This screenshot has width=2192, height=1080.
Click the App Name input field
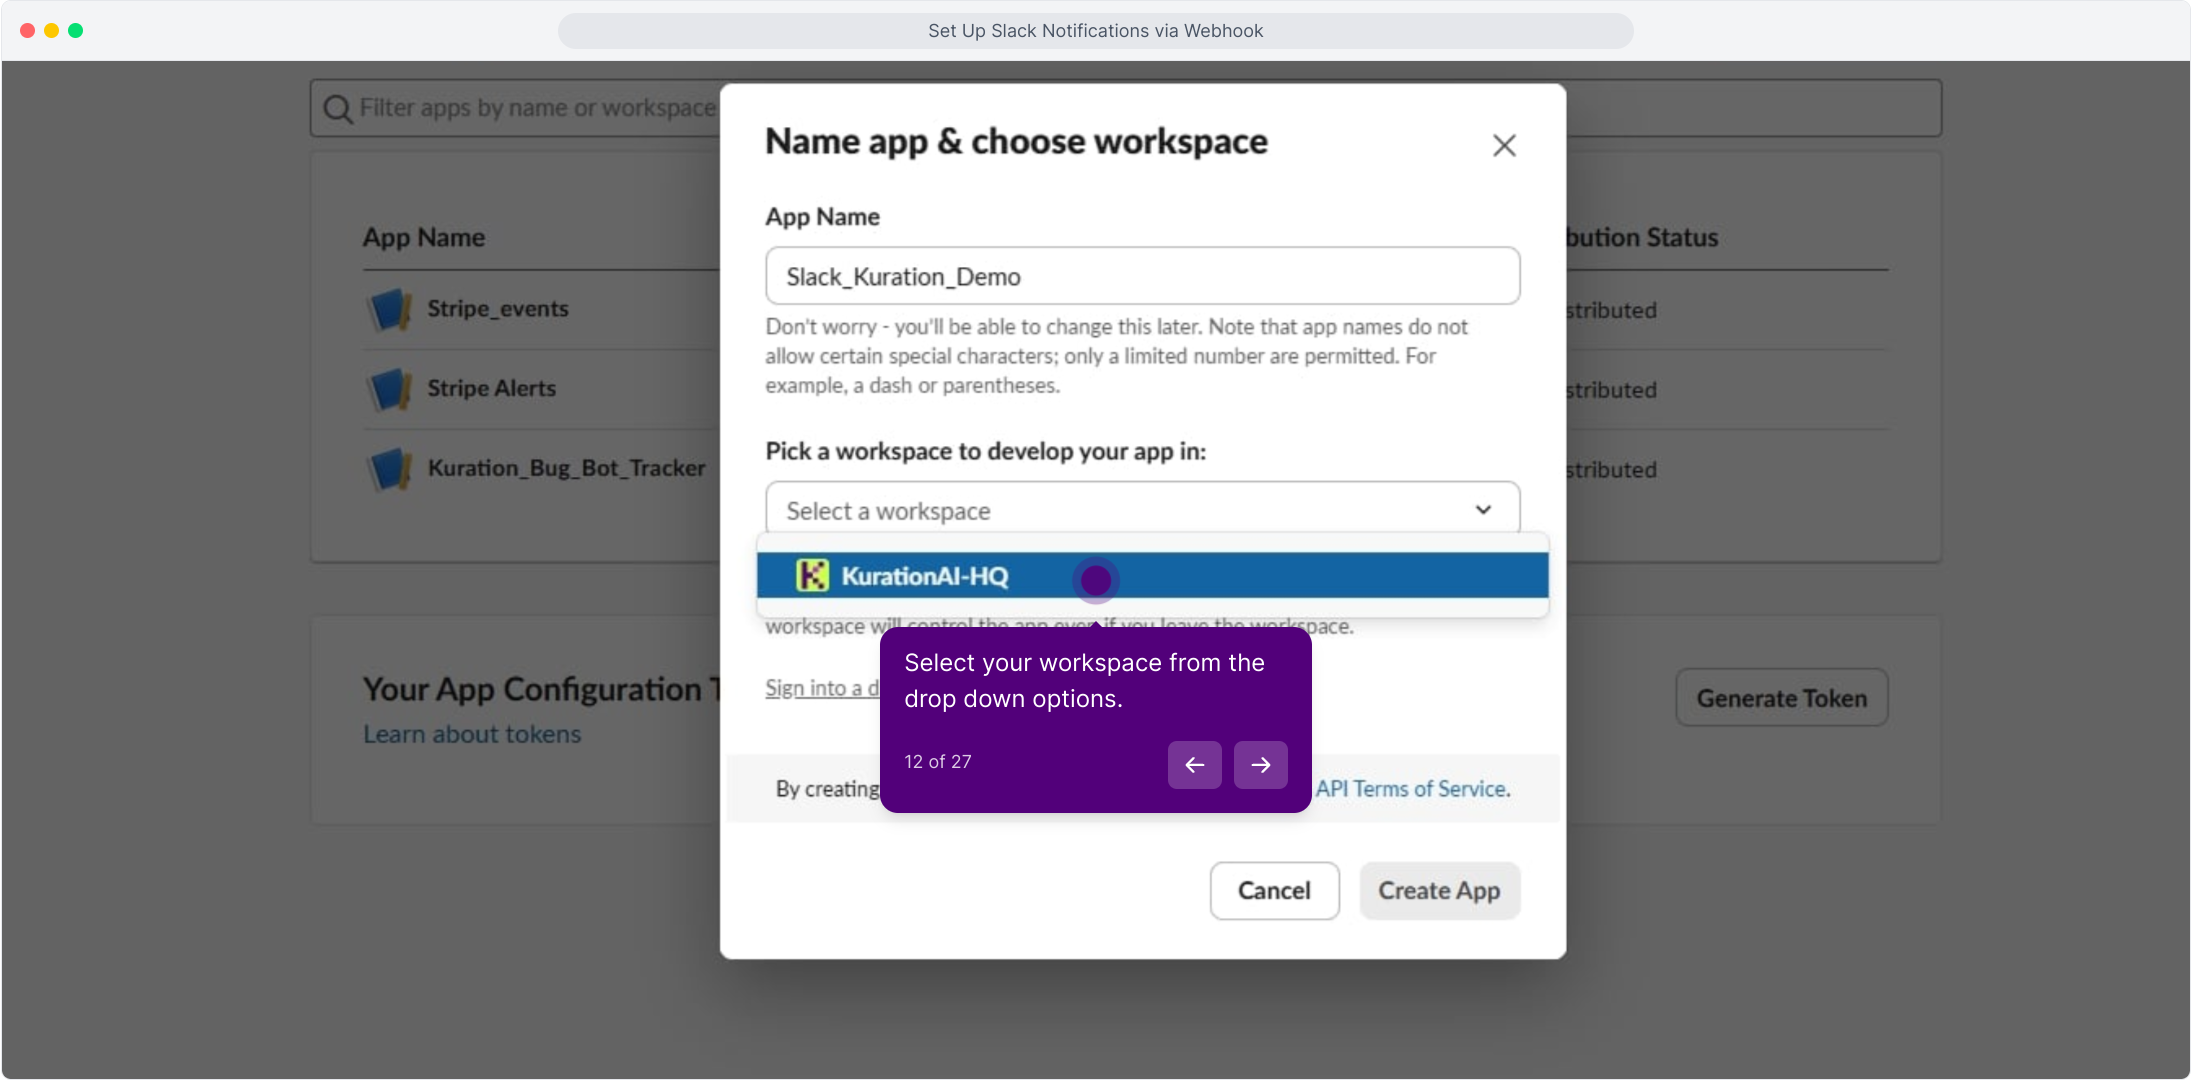1142,276
